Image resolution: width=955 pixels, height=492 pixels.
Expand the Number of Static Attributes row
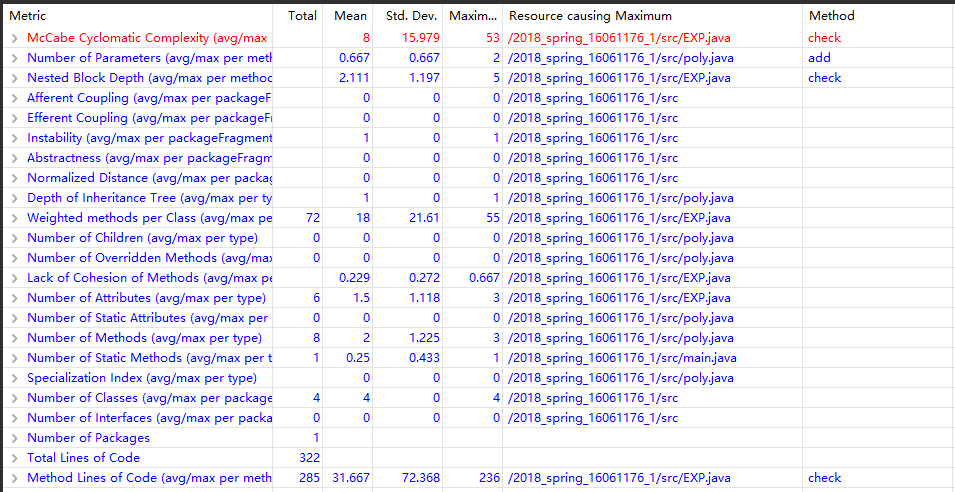click(x=15, y=318)
